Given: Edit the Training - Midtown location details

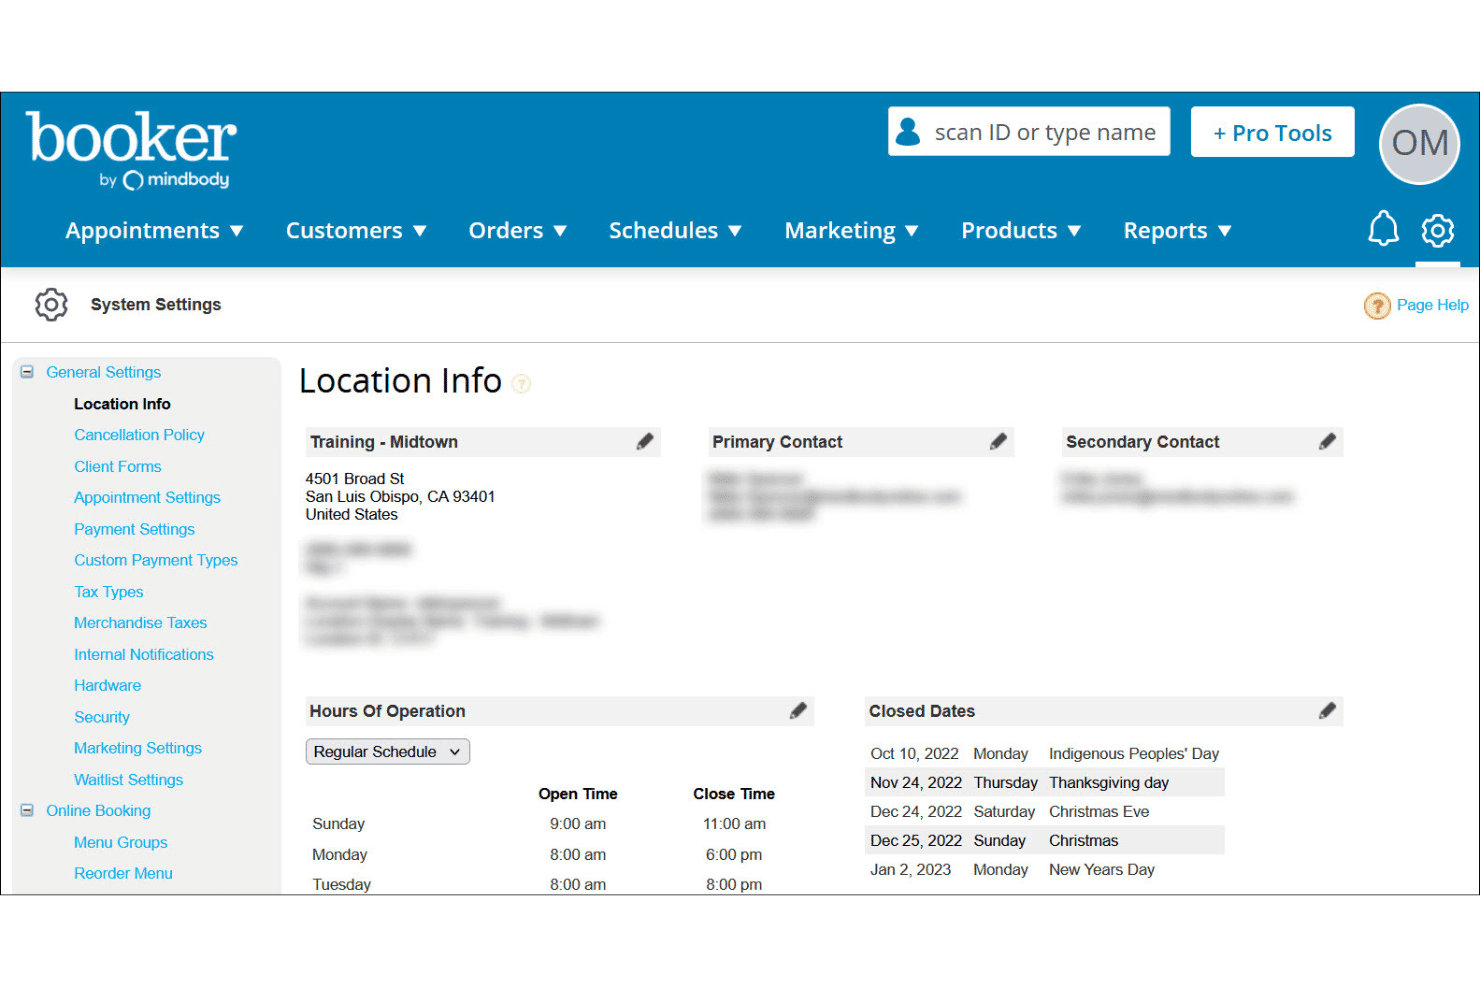Looking at the screenshot, I should pos(645,441).
